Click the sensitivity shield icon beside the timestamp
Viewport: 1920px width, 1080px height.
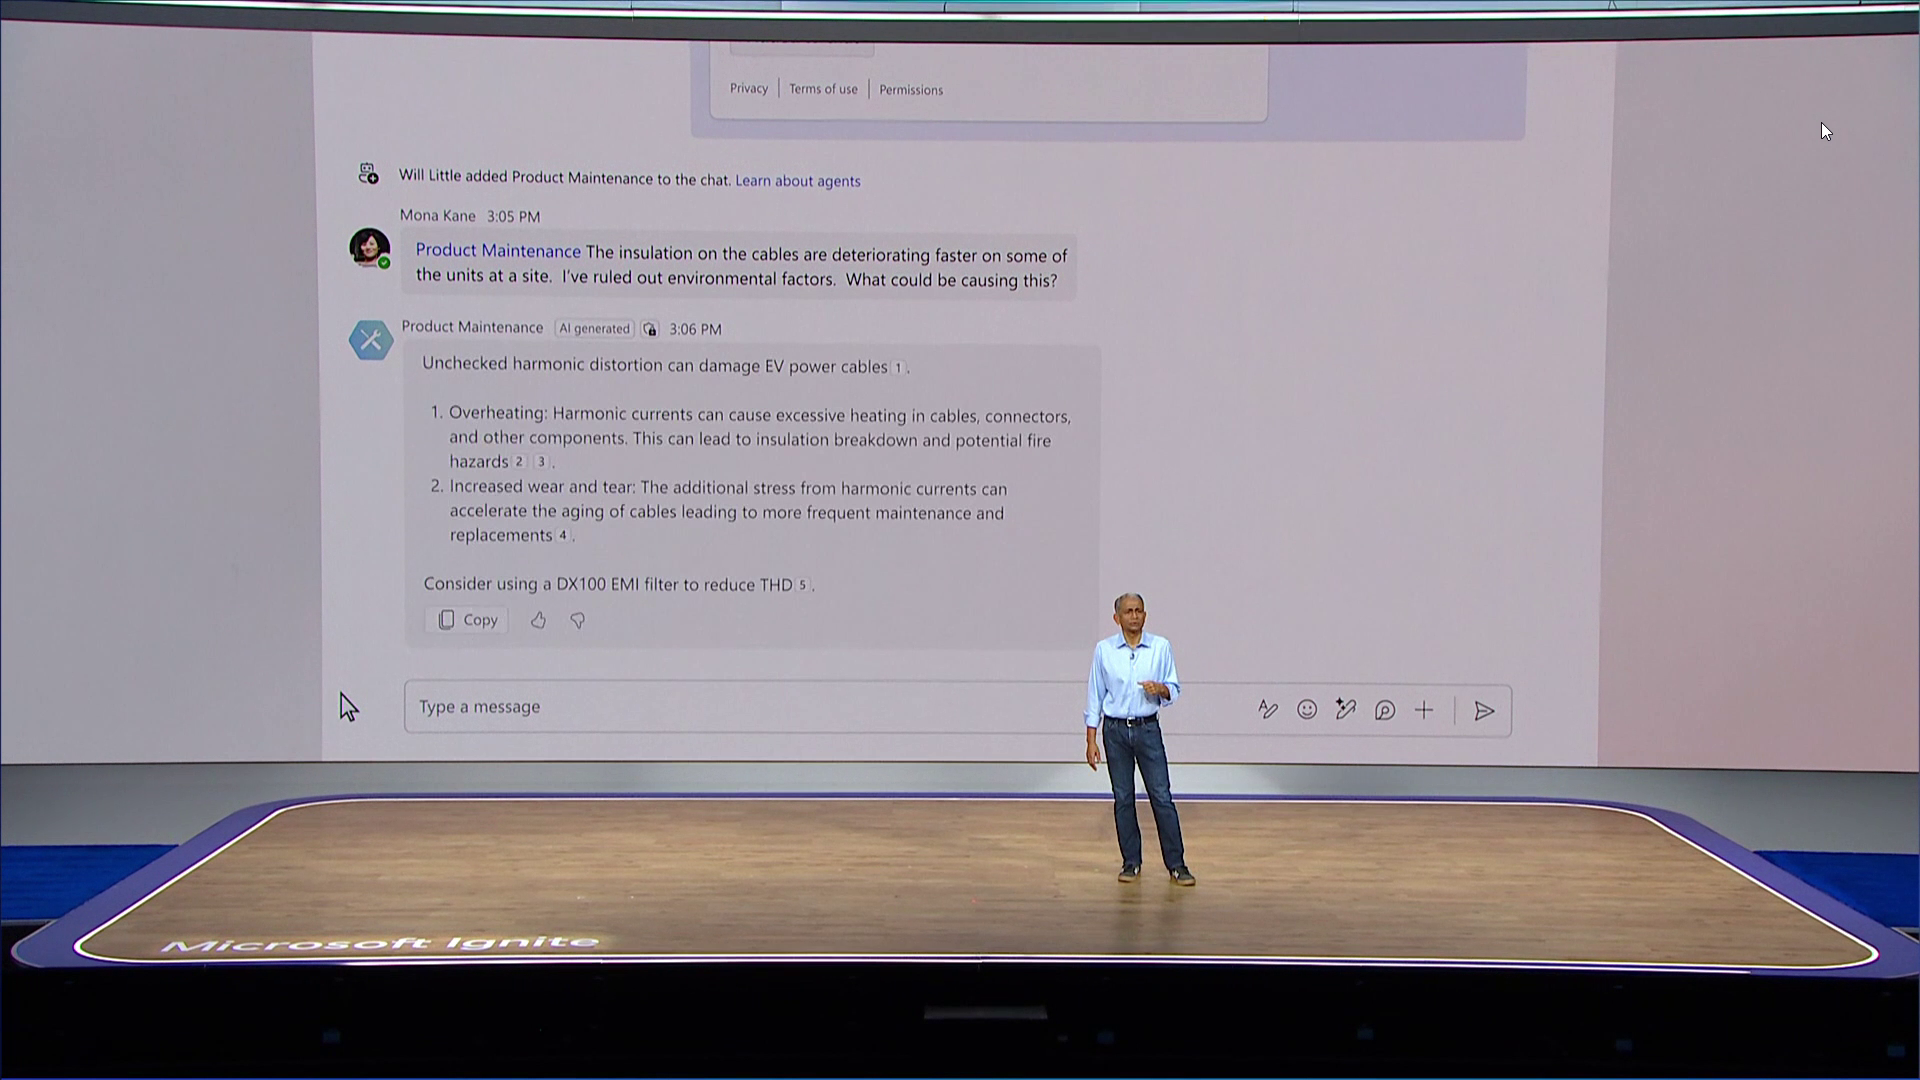click(649, 329)
